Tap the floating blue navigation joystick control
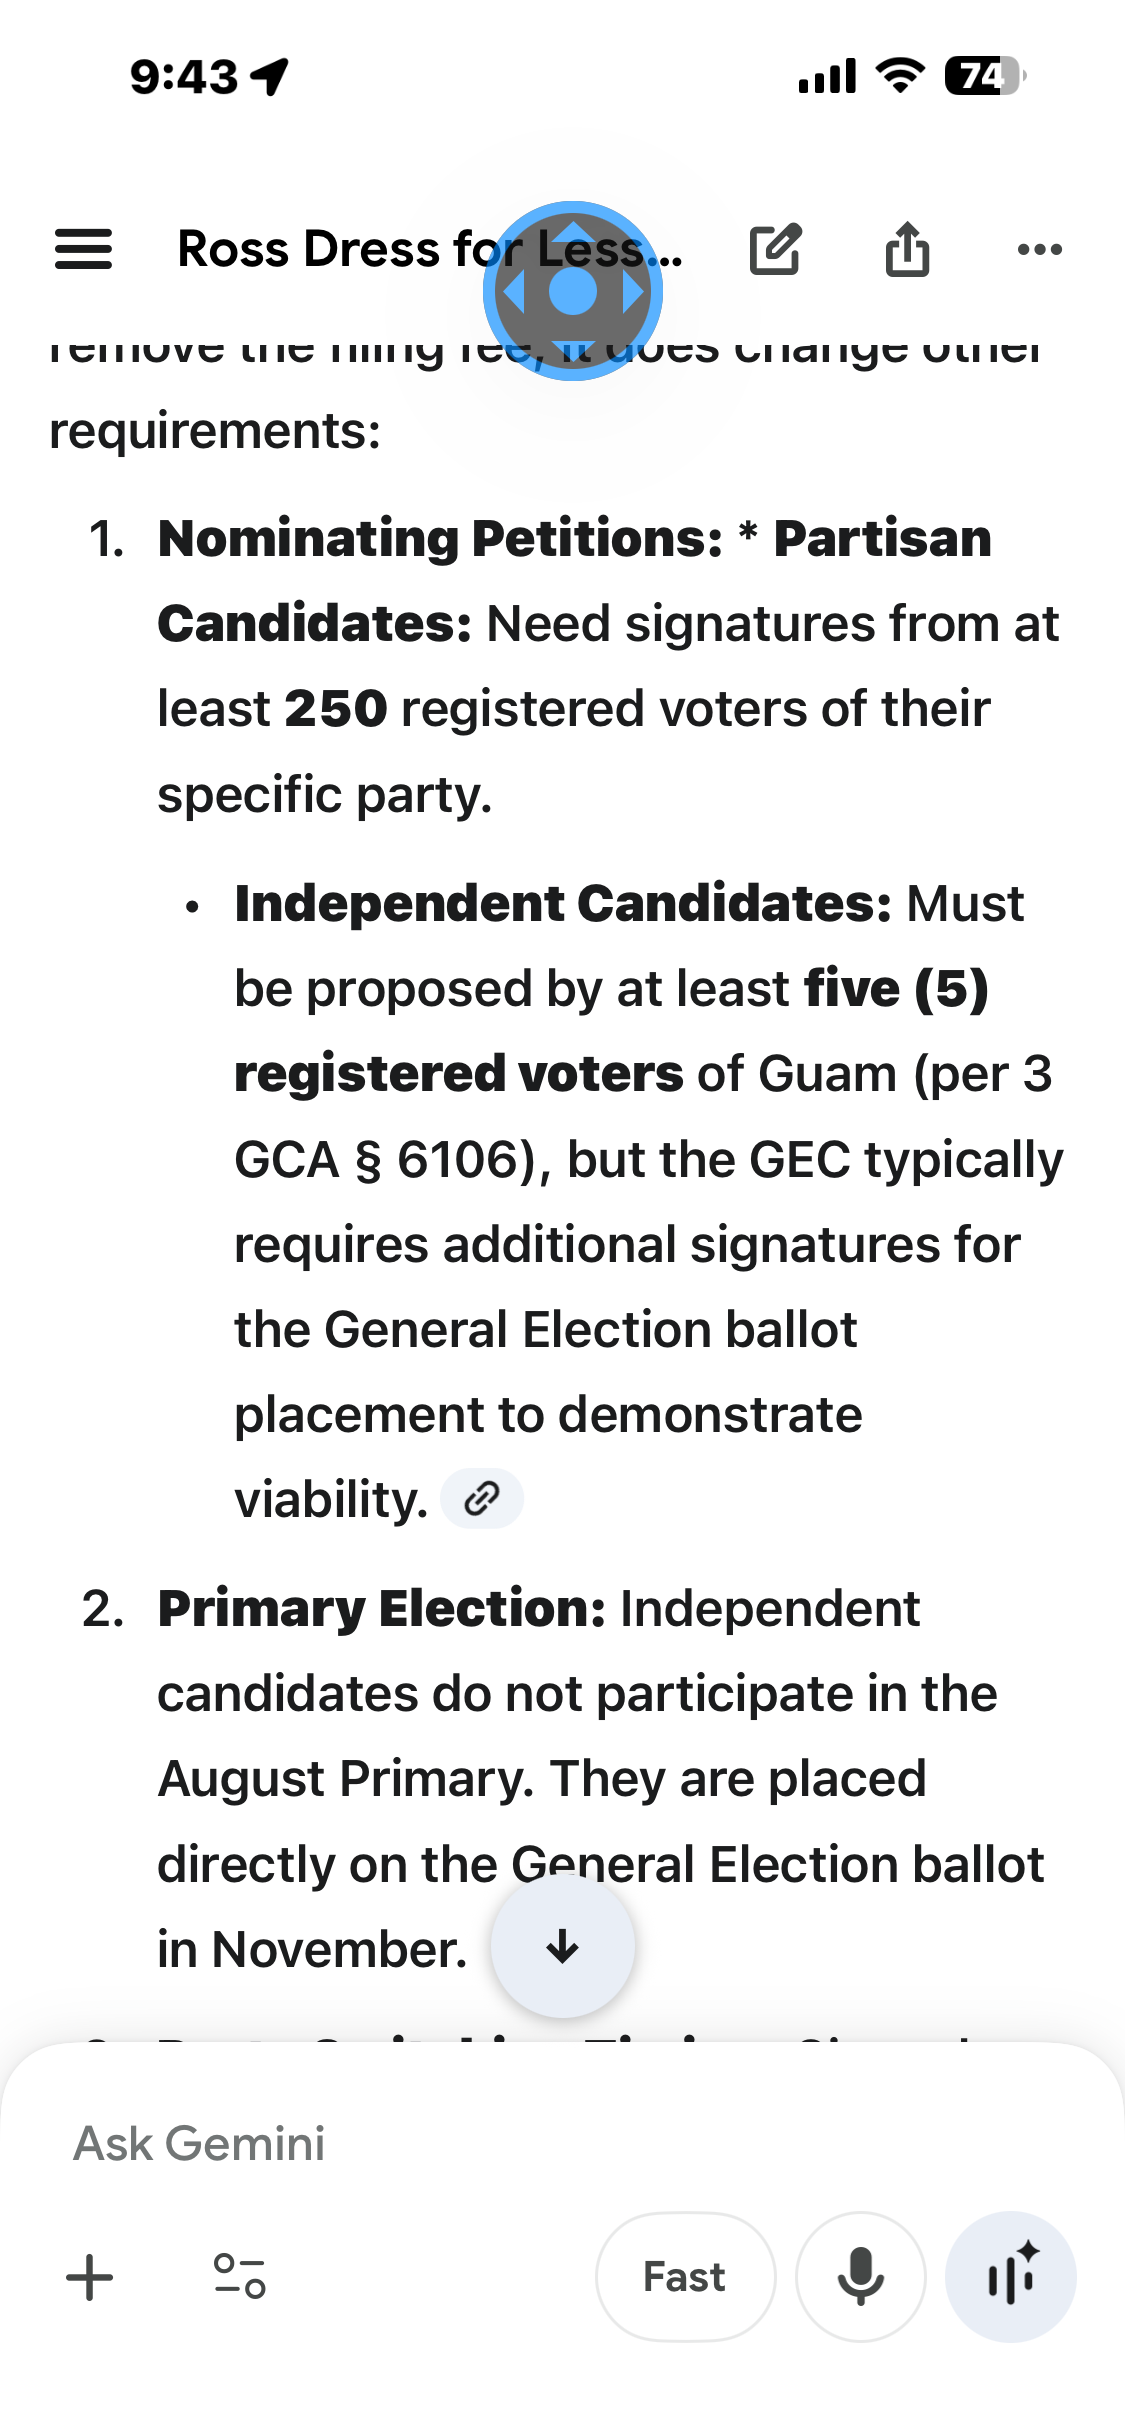This screenshot has width=1125, height=2436. (x=573, y=291)
